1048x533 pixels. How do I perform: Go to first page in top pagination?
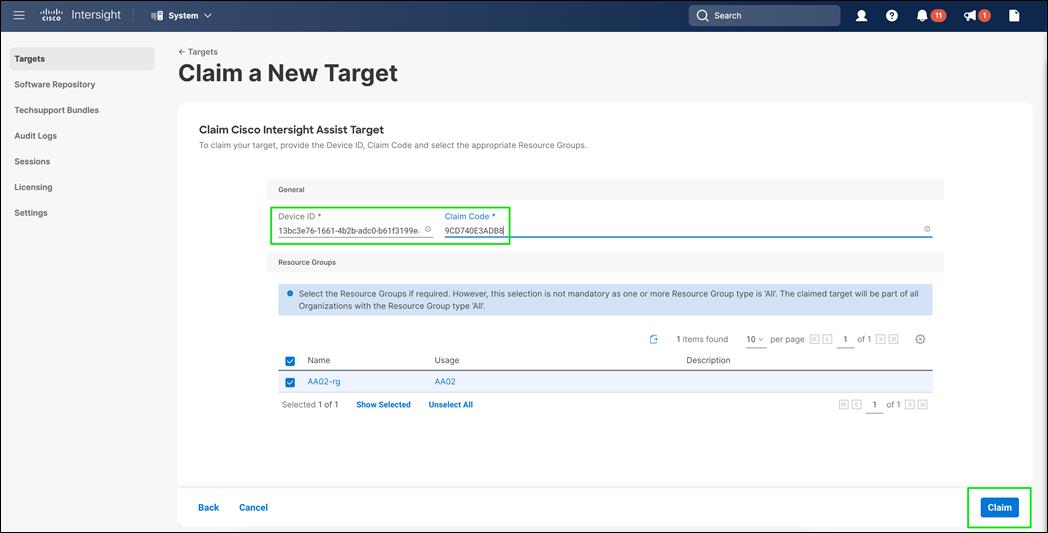[x=814, y=339]
